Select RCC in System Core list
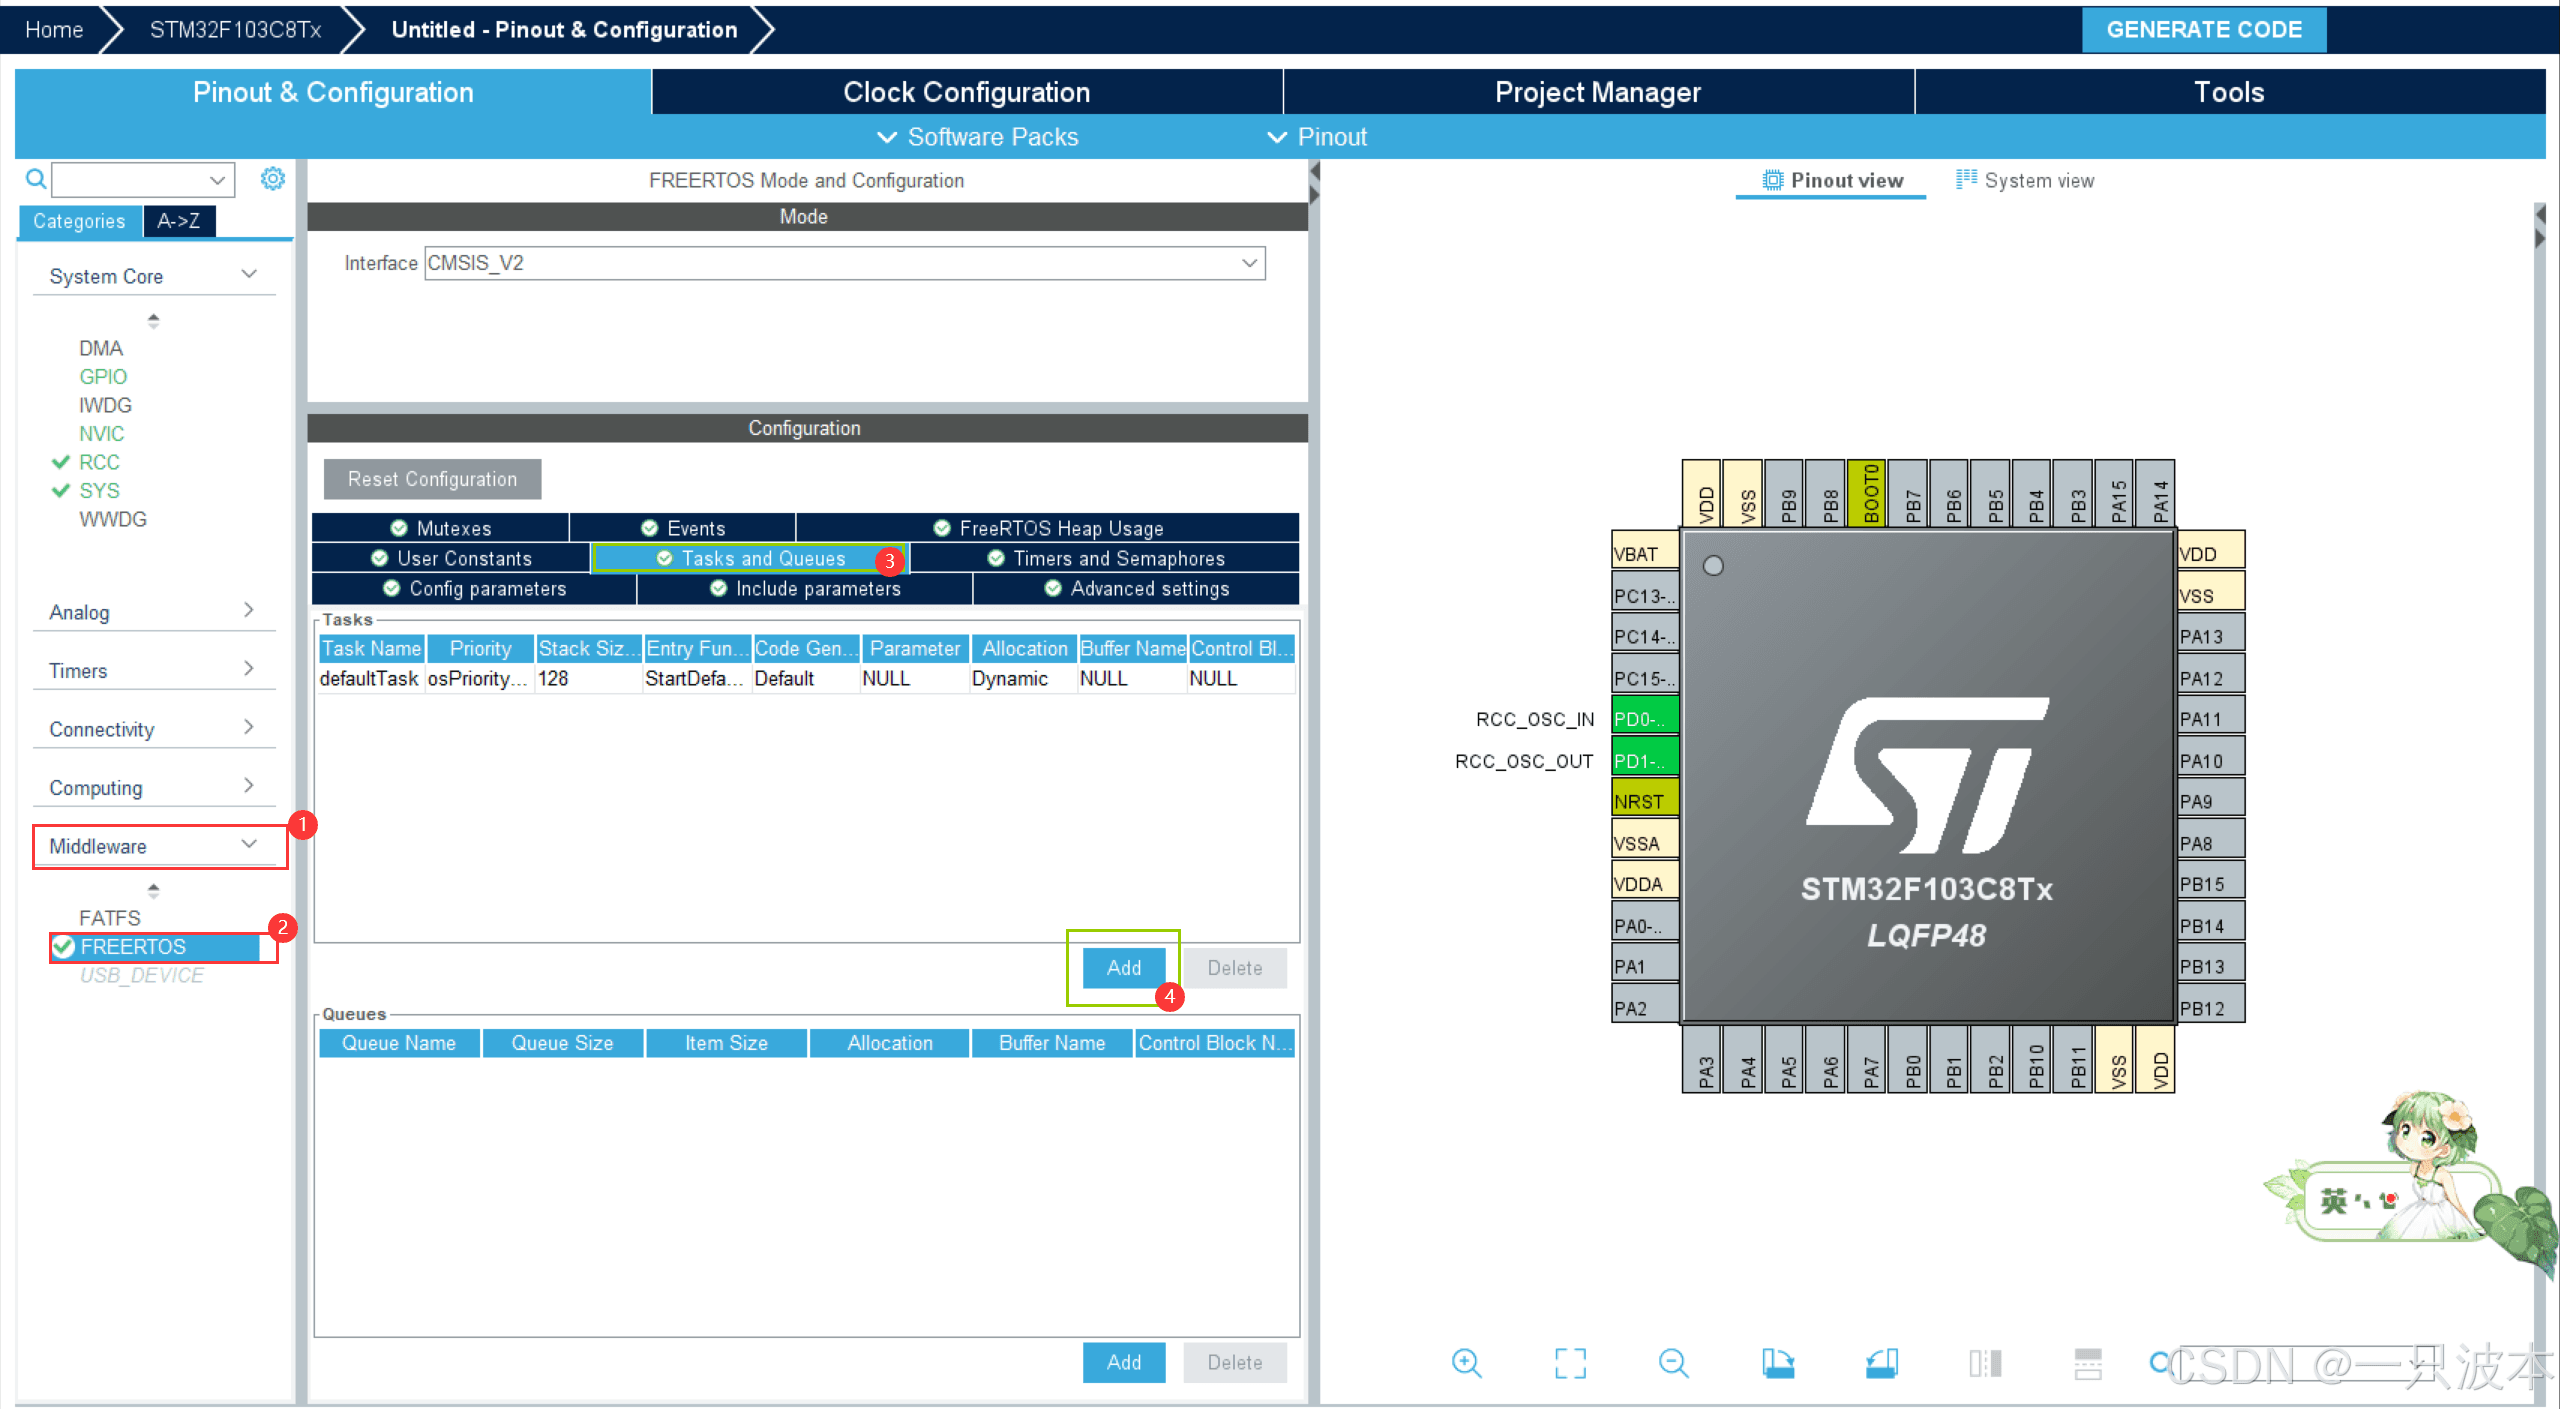Viewport: 2560px width, 1409px height. (x=99, y=462)
